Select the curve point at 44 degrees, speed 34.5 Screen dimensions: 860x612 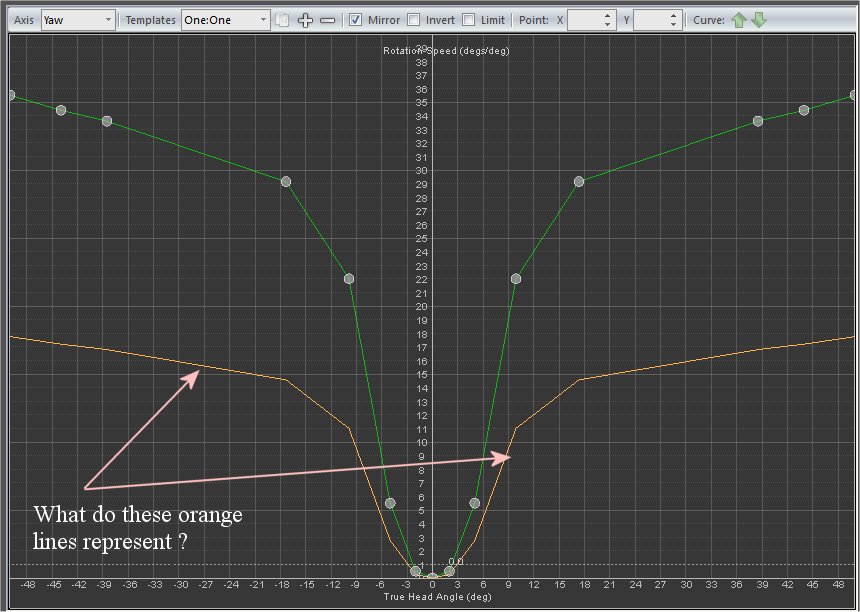pos(804,110)
